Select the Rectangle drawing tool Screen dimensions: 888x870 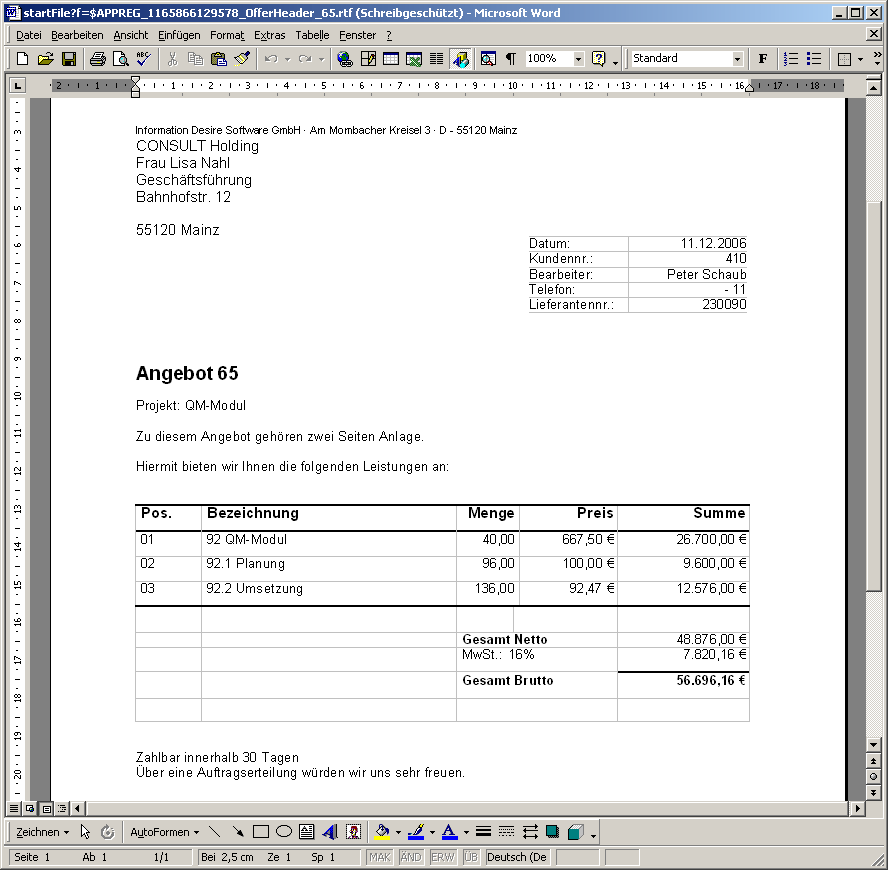(261, 832)
